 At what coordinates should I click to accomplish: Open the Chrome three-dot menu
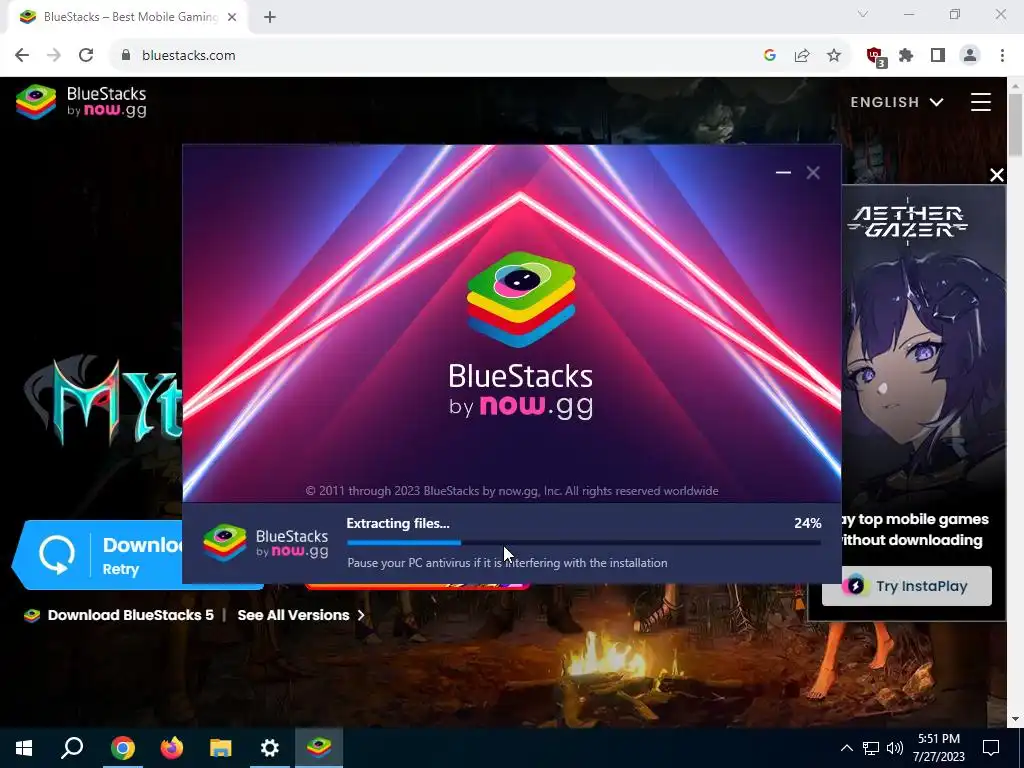(x=1002, y=56)
